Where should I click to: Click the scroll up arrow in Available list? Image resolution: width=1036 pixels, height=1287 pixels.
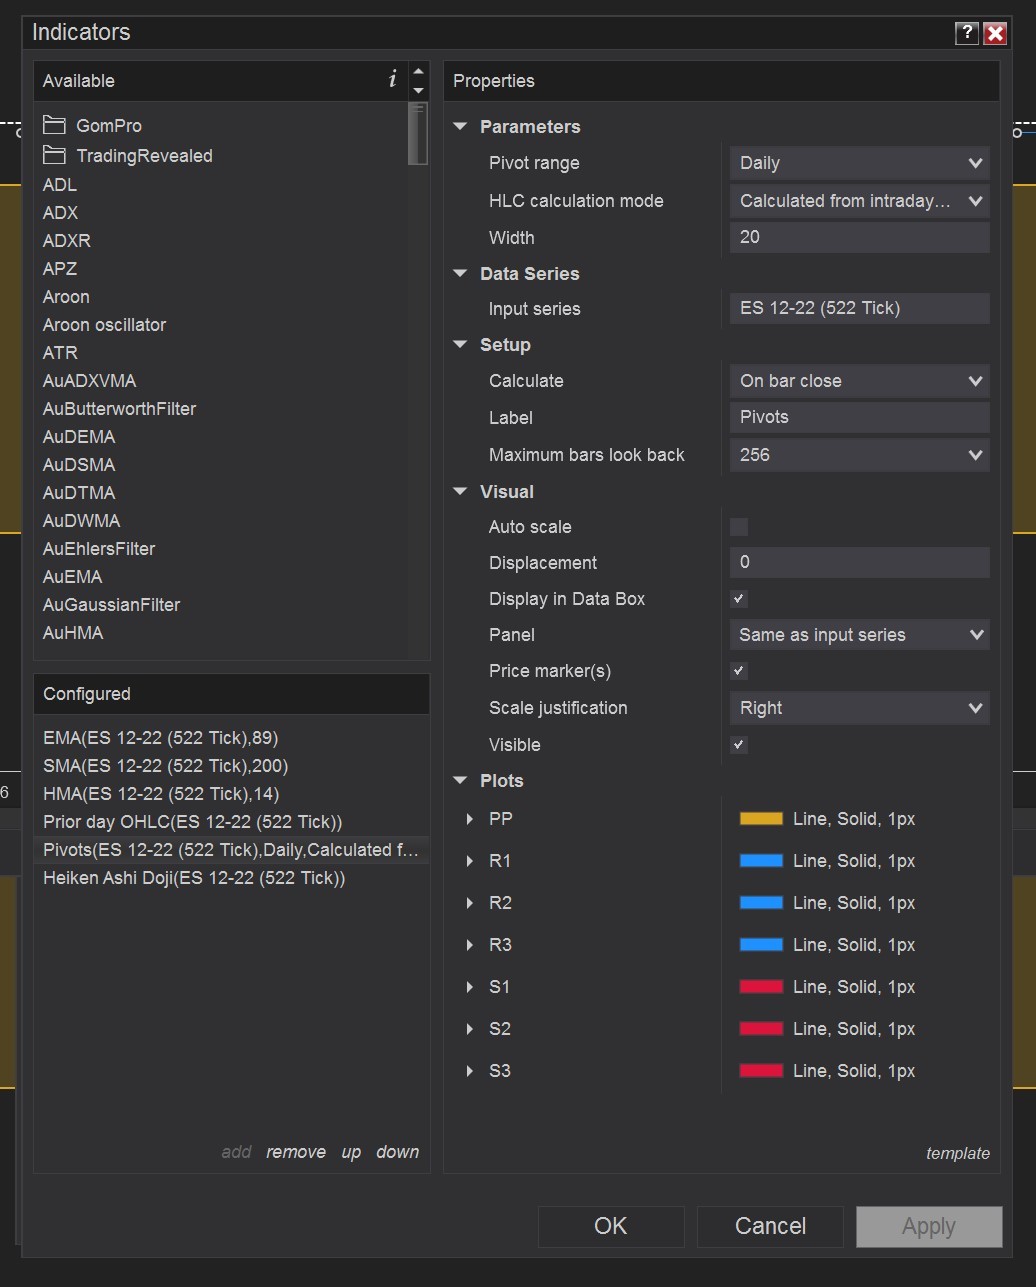click(419, 72)
